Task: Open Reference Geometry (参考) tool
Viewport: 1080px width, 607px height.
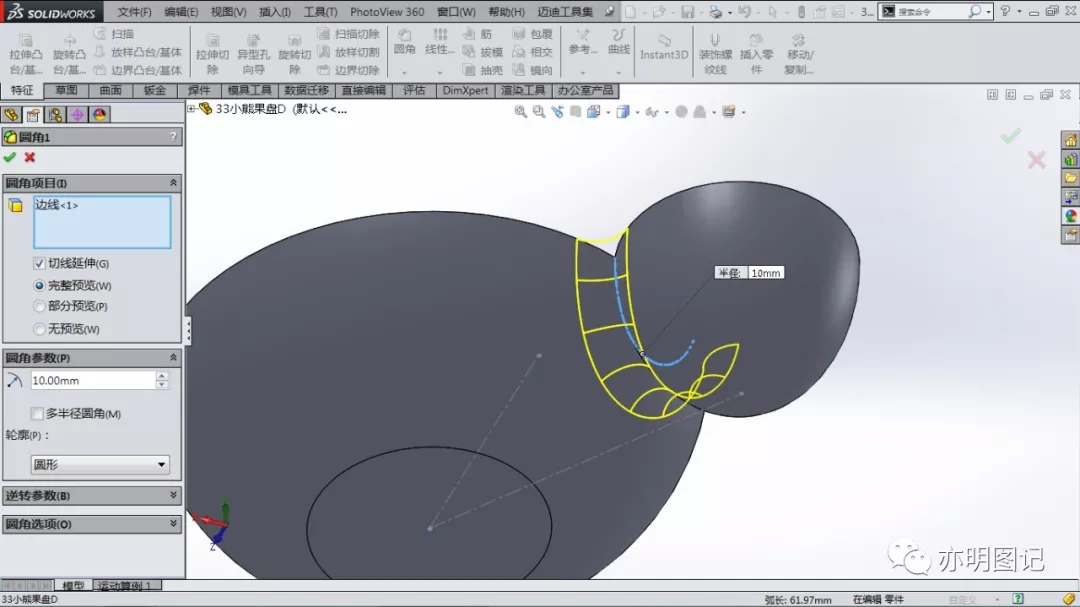Action: pyautogui.click(x=583, y=43)
